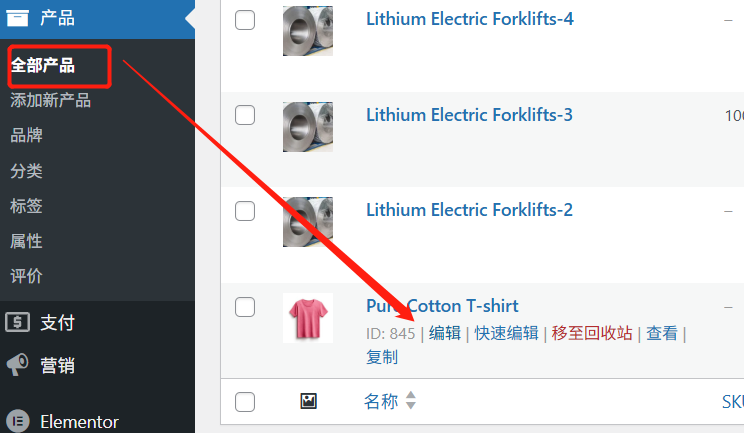Click the Elementor logo icon
The width and height of the screenshot is (744, 433).
(17, 421)
